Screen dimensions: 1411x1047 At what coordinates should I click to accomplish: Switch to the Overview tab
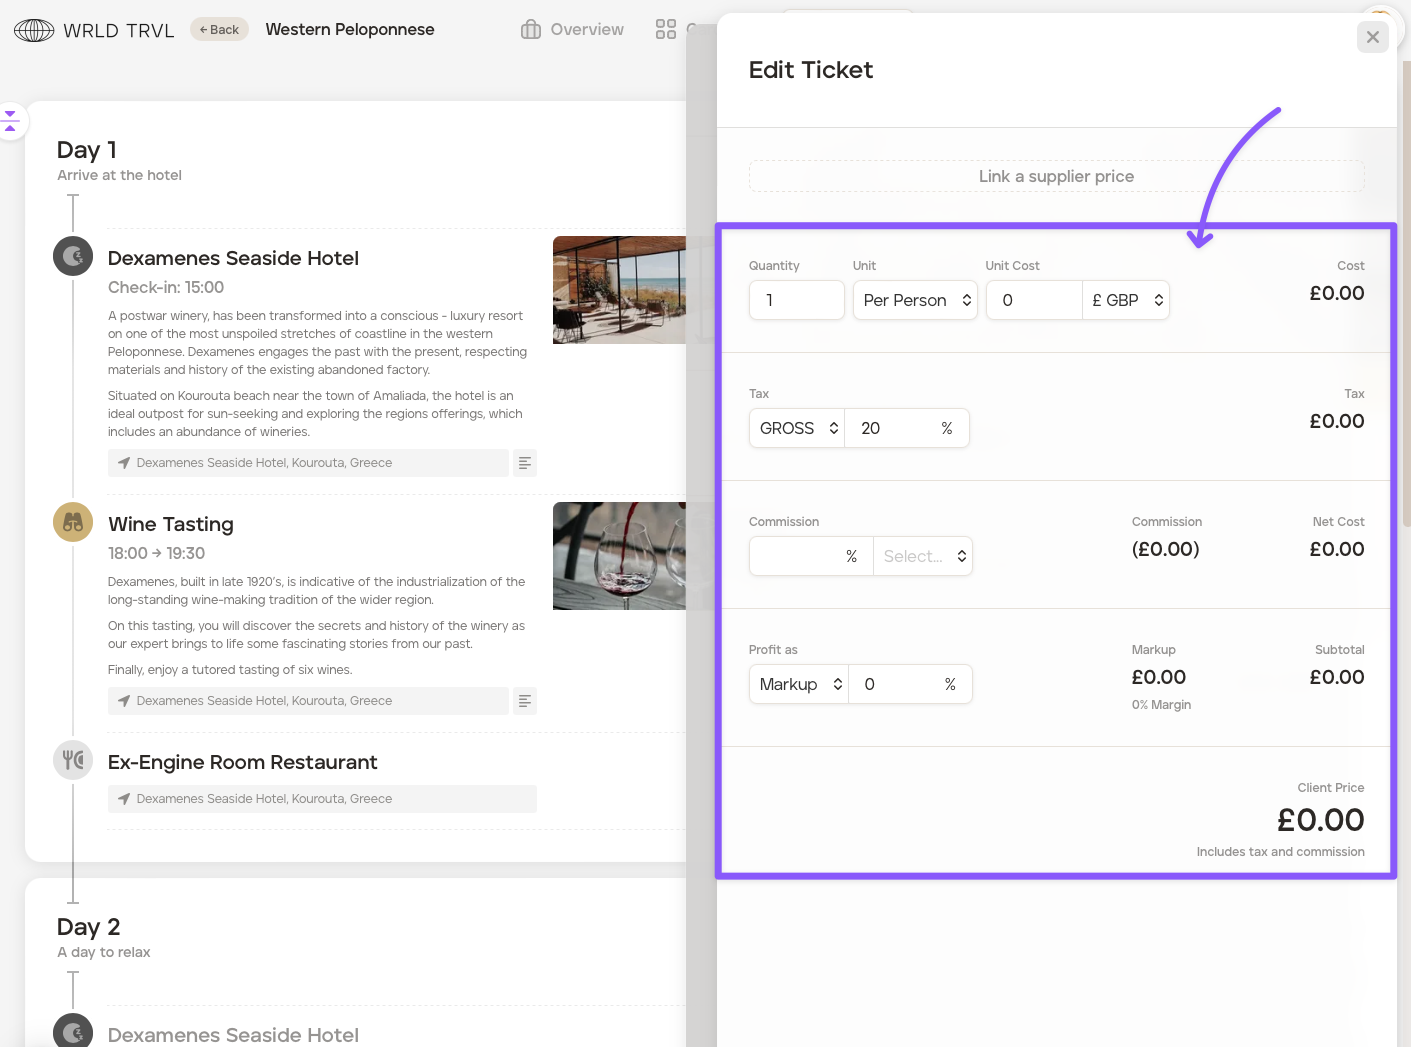573,30
